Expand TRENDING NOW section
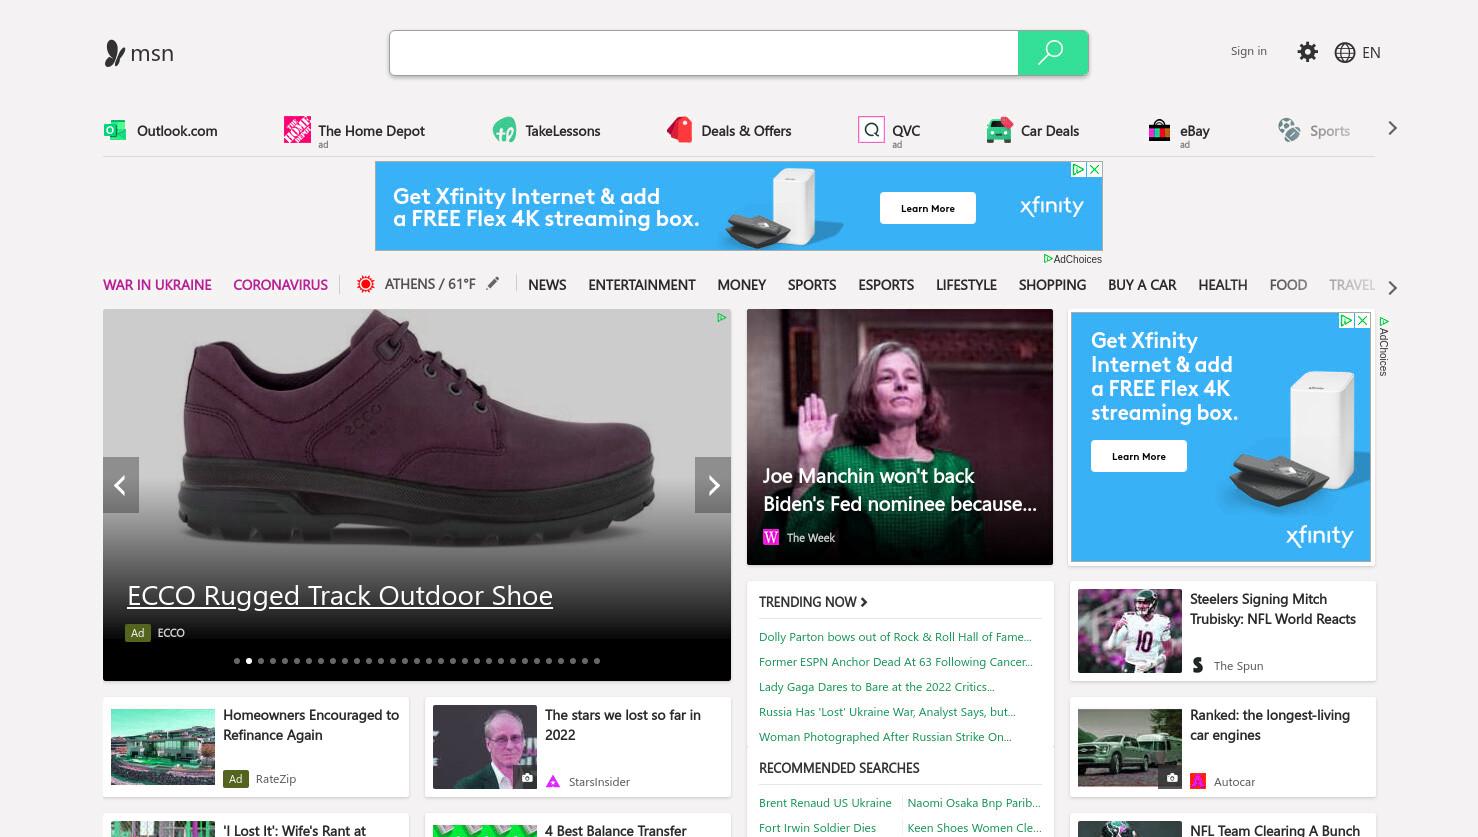The width and height of the screenshot is (1478, 837). tap(813, 602)
